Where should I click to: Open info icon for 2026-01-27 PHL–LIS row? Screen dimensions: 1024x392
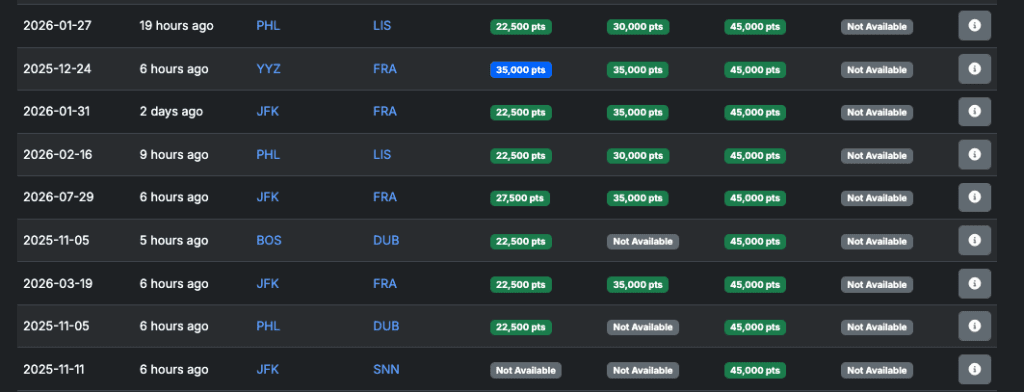(974, 26)
